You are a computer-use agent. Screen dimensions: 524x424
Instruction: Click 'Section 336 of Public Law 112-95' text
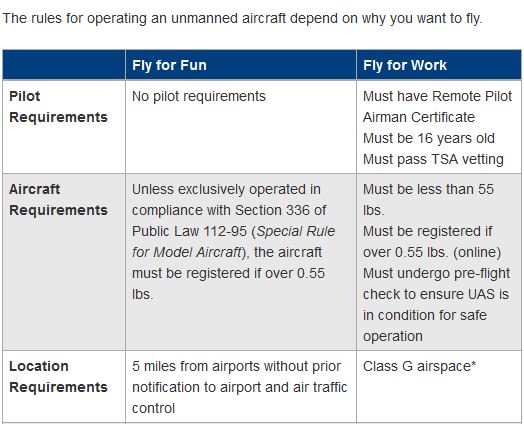coord(229,221)
